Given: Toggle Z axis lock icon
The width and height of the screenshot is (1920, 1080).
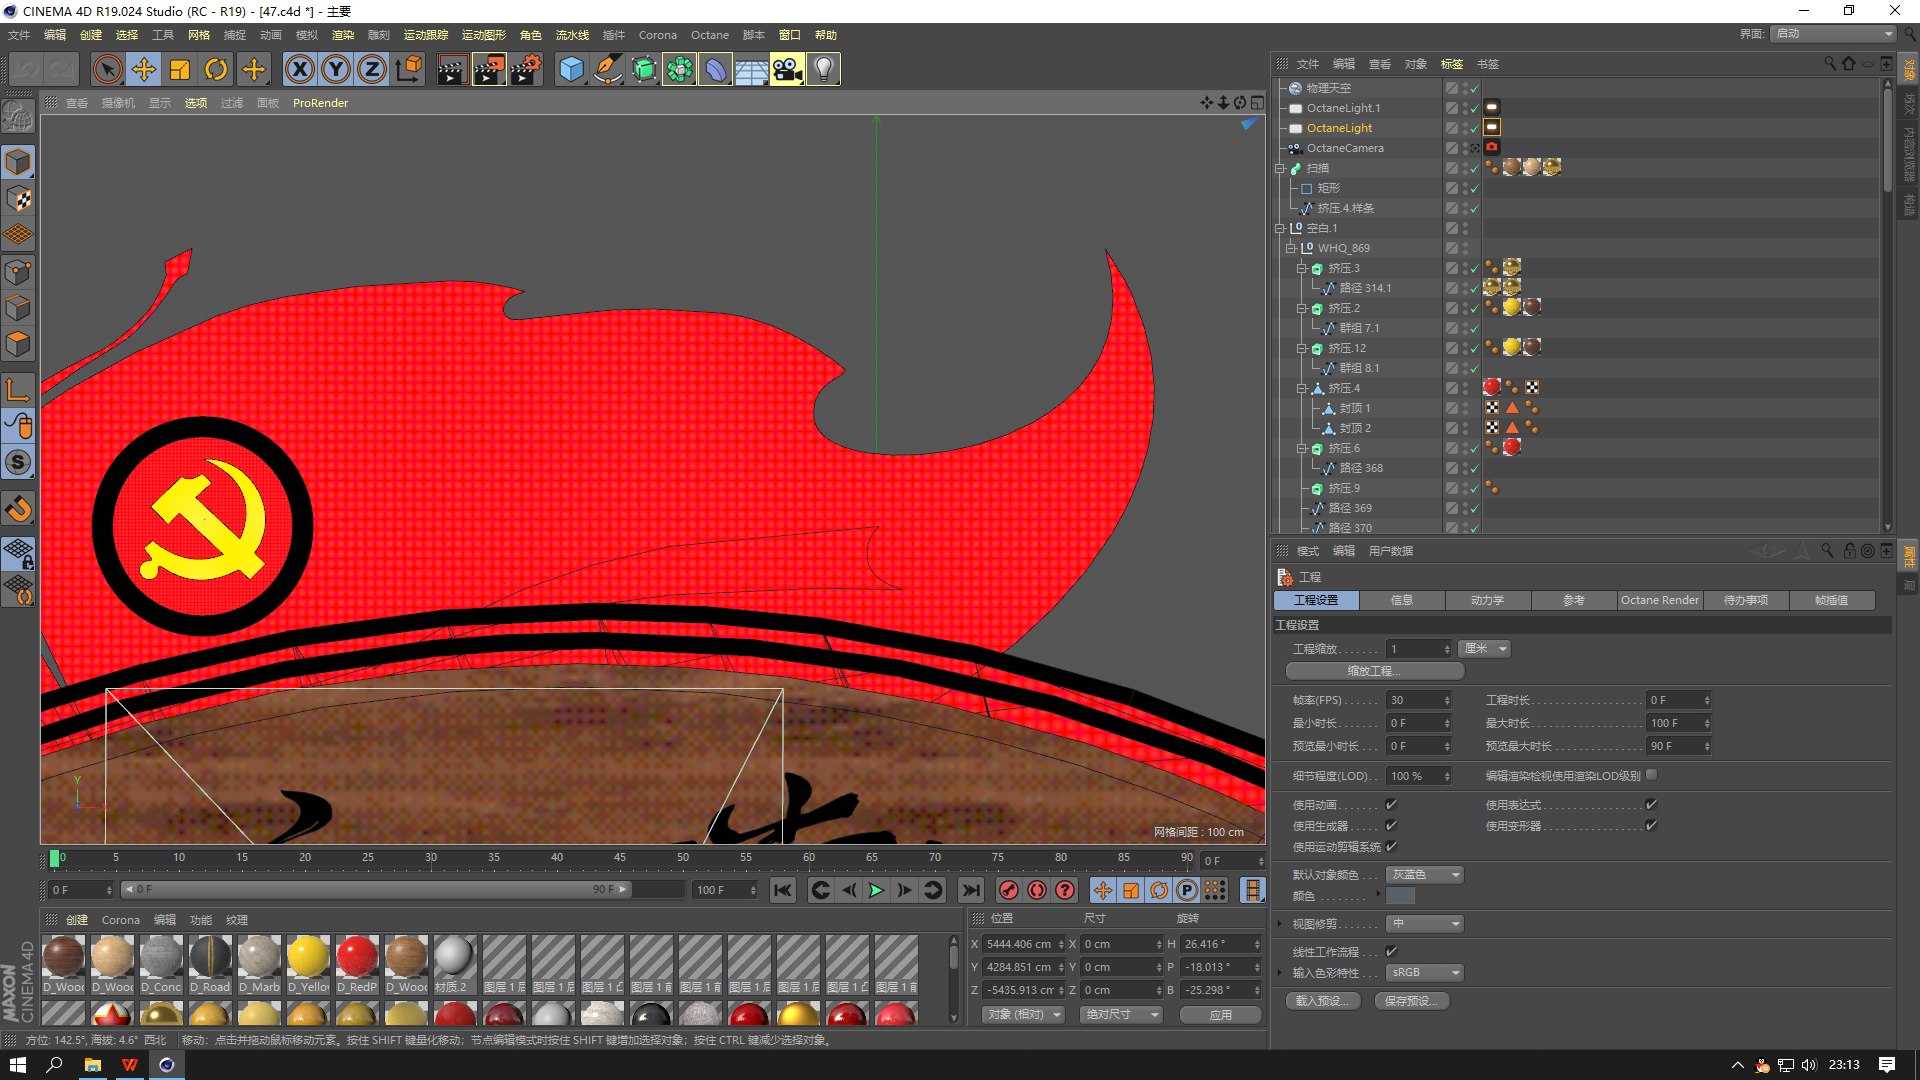Looking at the screenshot, I should 372,69.
